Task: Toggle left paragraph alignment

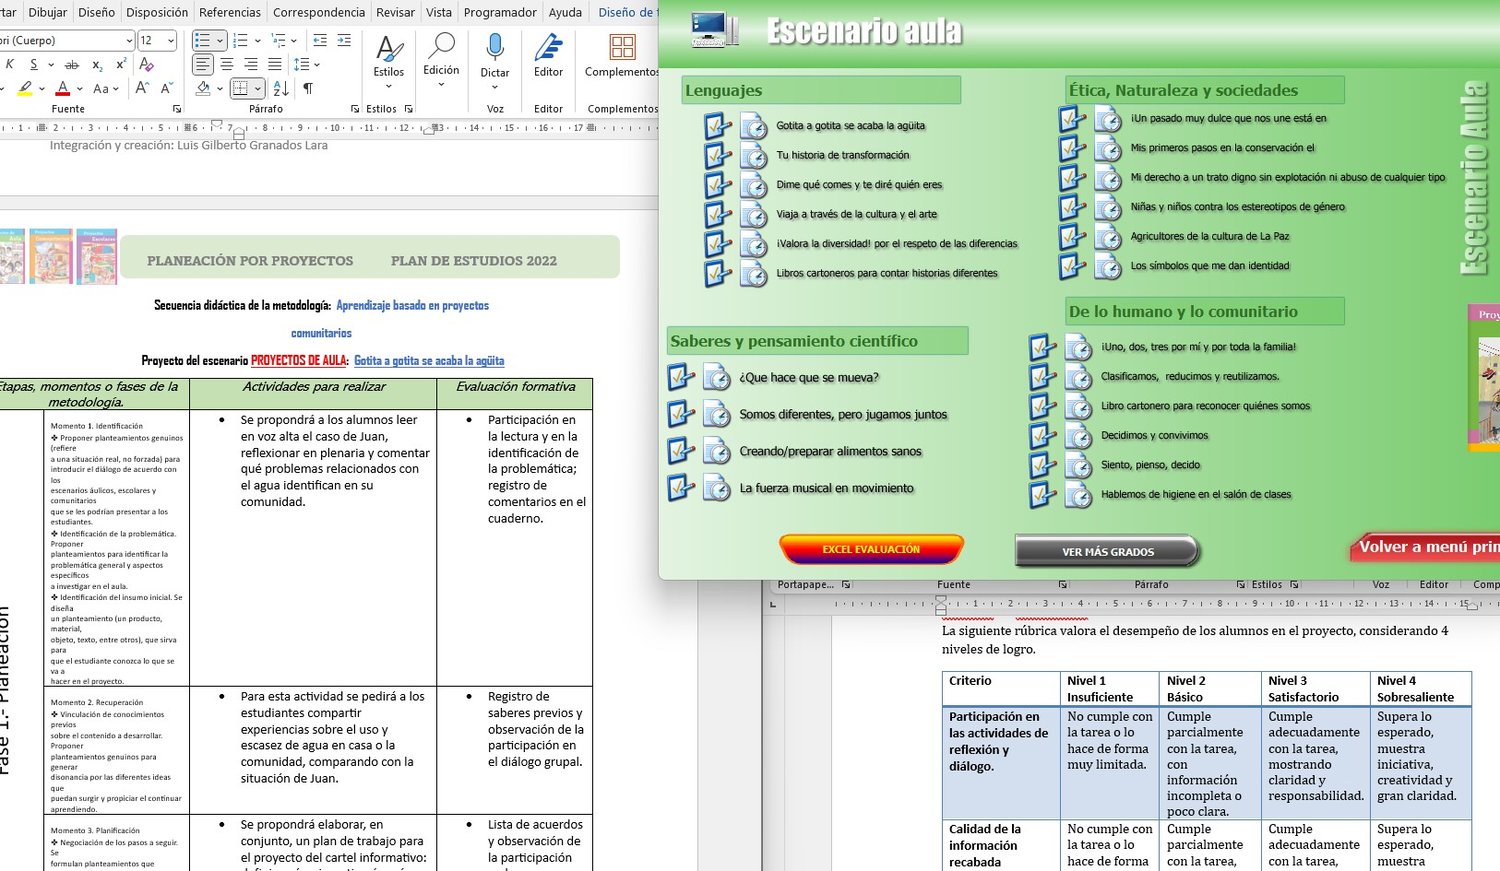Action: [203, 65]
